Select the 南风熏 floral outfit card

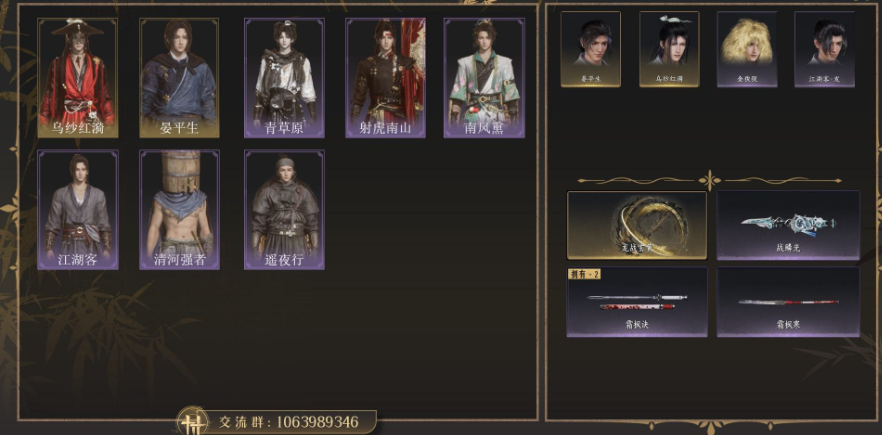(x=484, y=78)
